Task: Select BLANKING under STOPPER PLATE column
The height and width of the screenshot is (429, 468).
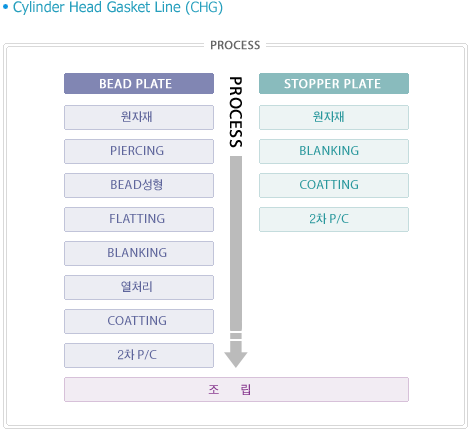Action: click(334, 151)
